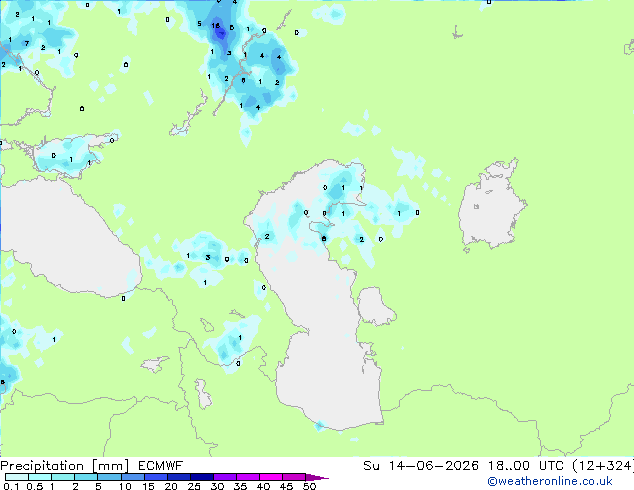The image size is (634, 490).
Task: Select the 2–5 mm legend swatch
Action: tap(86, 477)
